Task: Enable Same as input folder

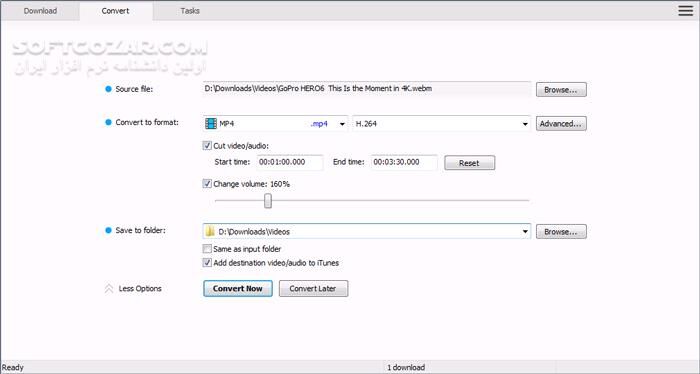Action: (207, 249)
